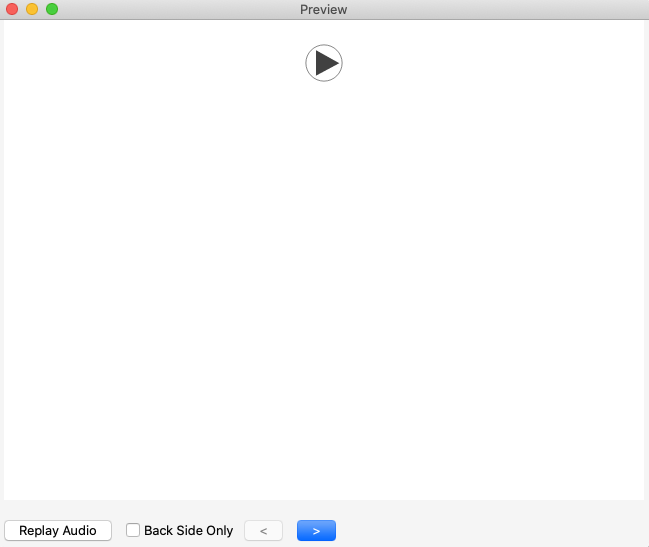
Task: Click the Replay Audio button
Action: pyautogui.click(x=58, y=530)
